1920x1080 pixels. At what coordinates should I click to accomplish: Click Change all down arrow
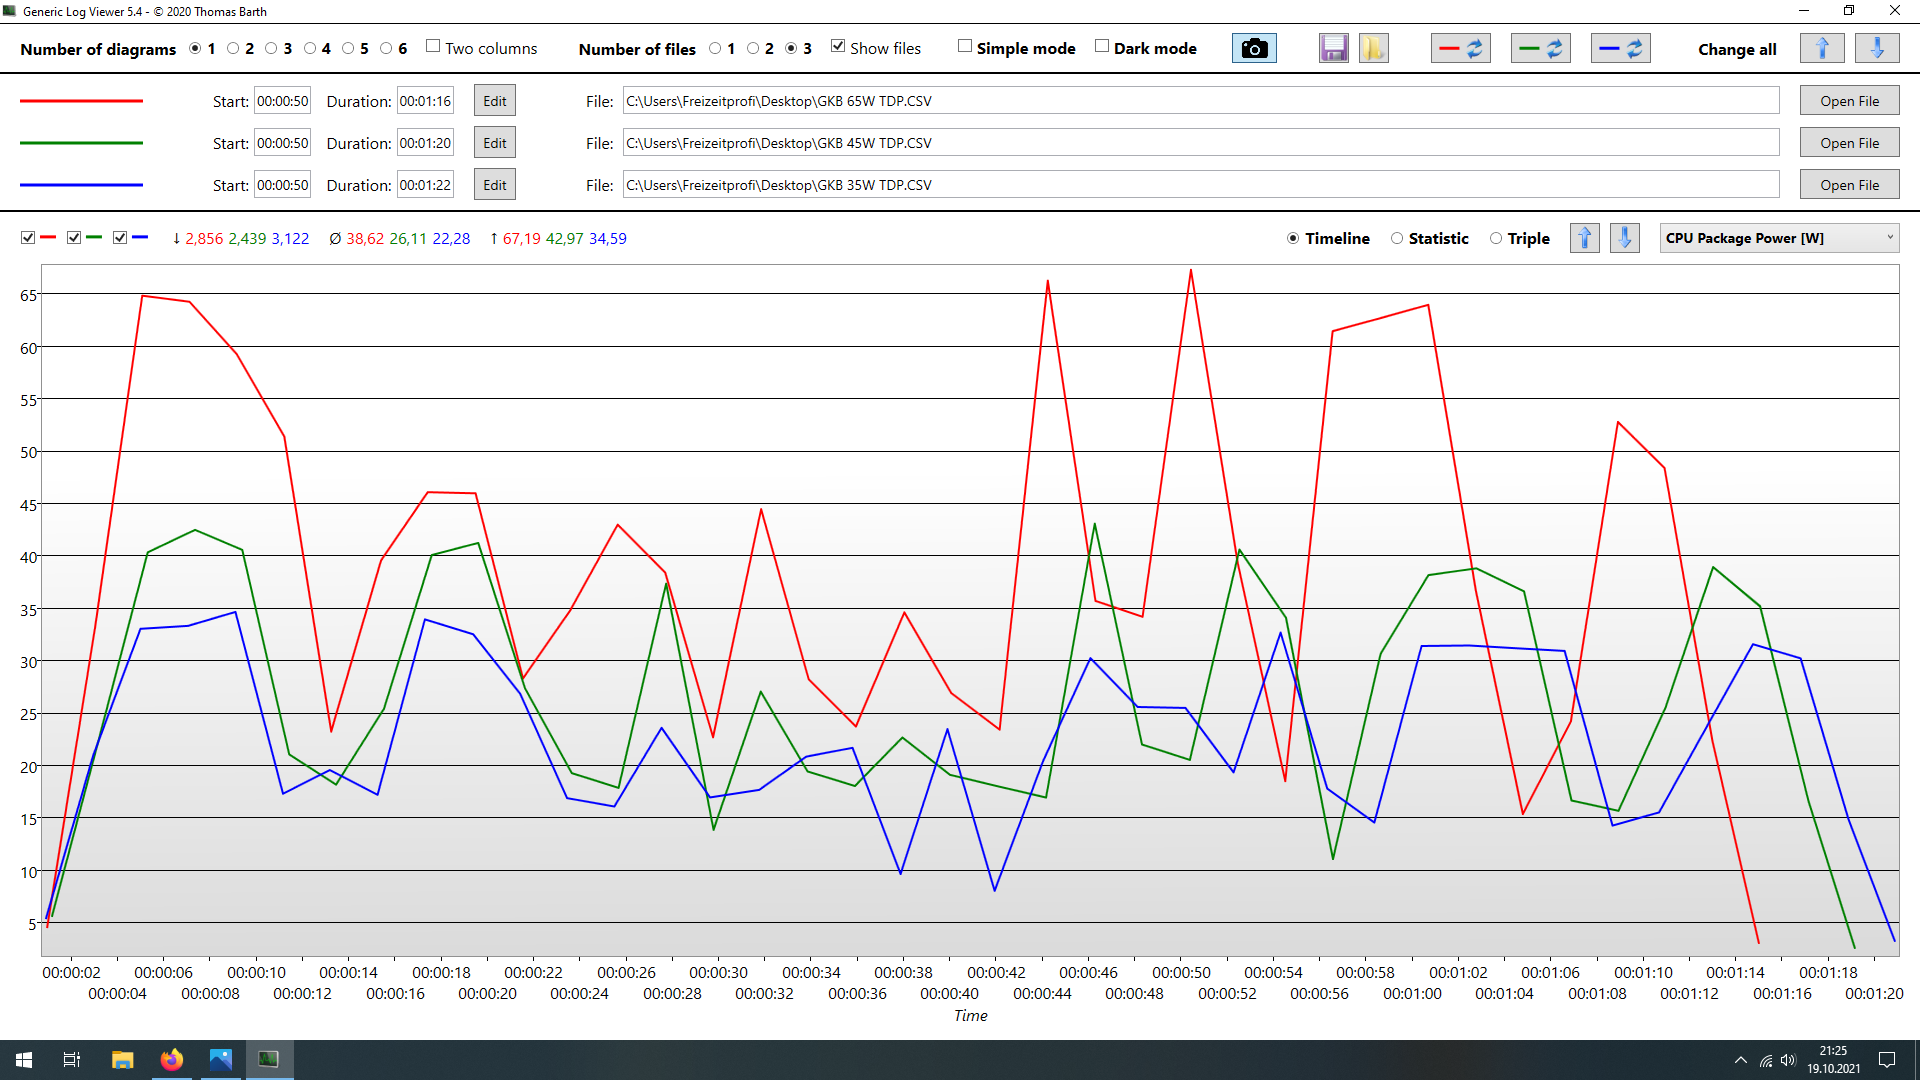(1877, 48)
